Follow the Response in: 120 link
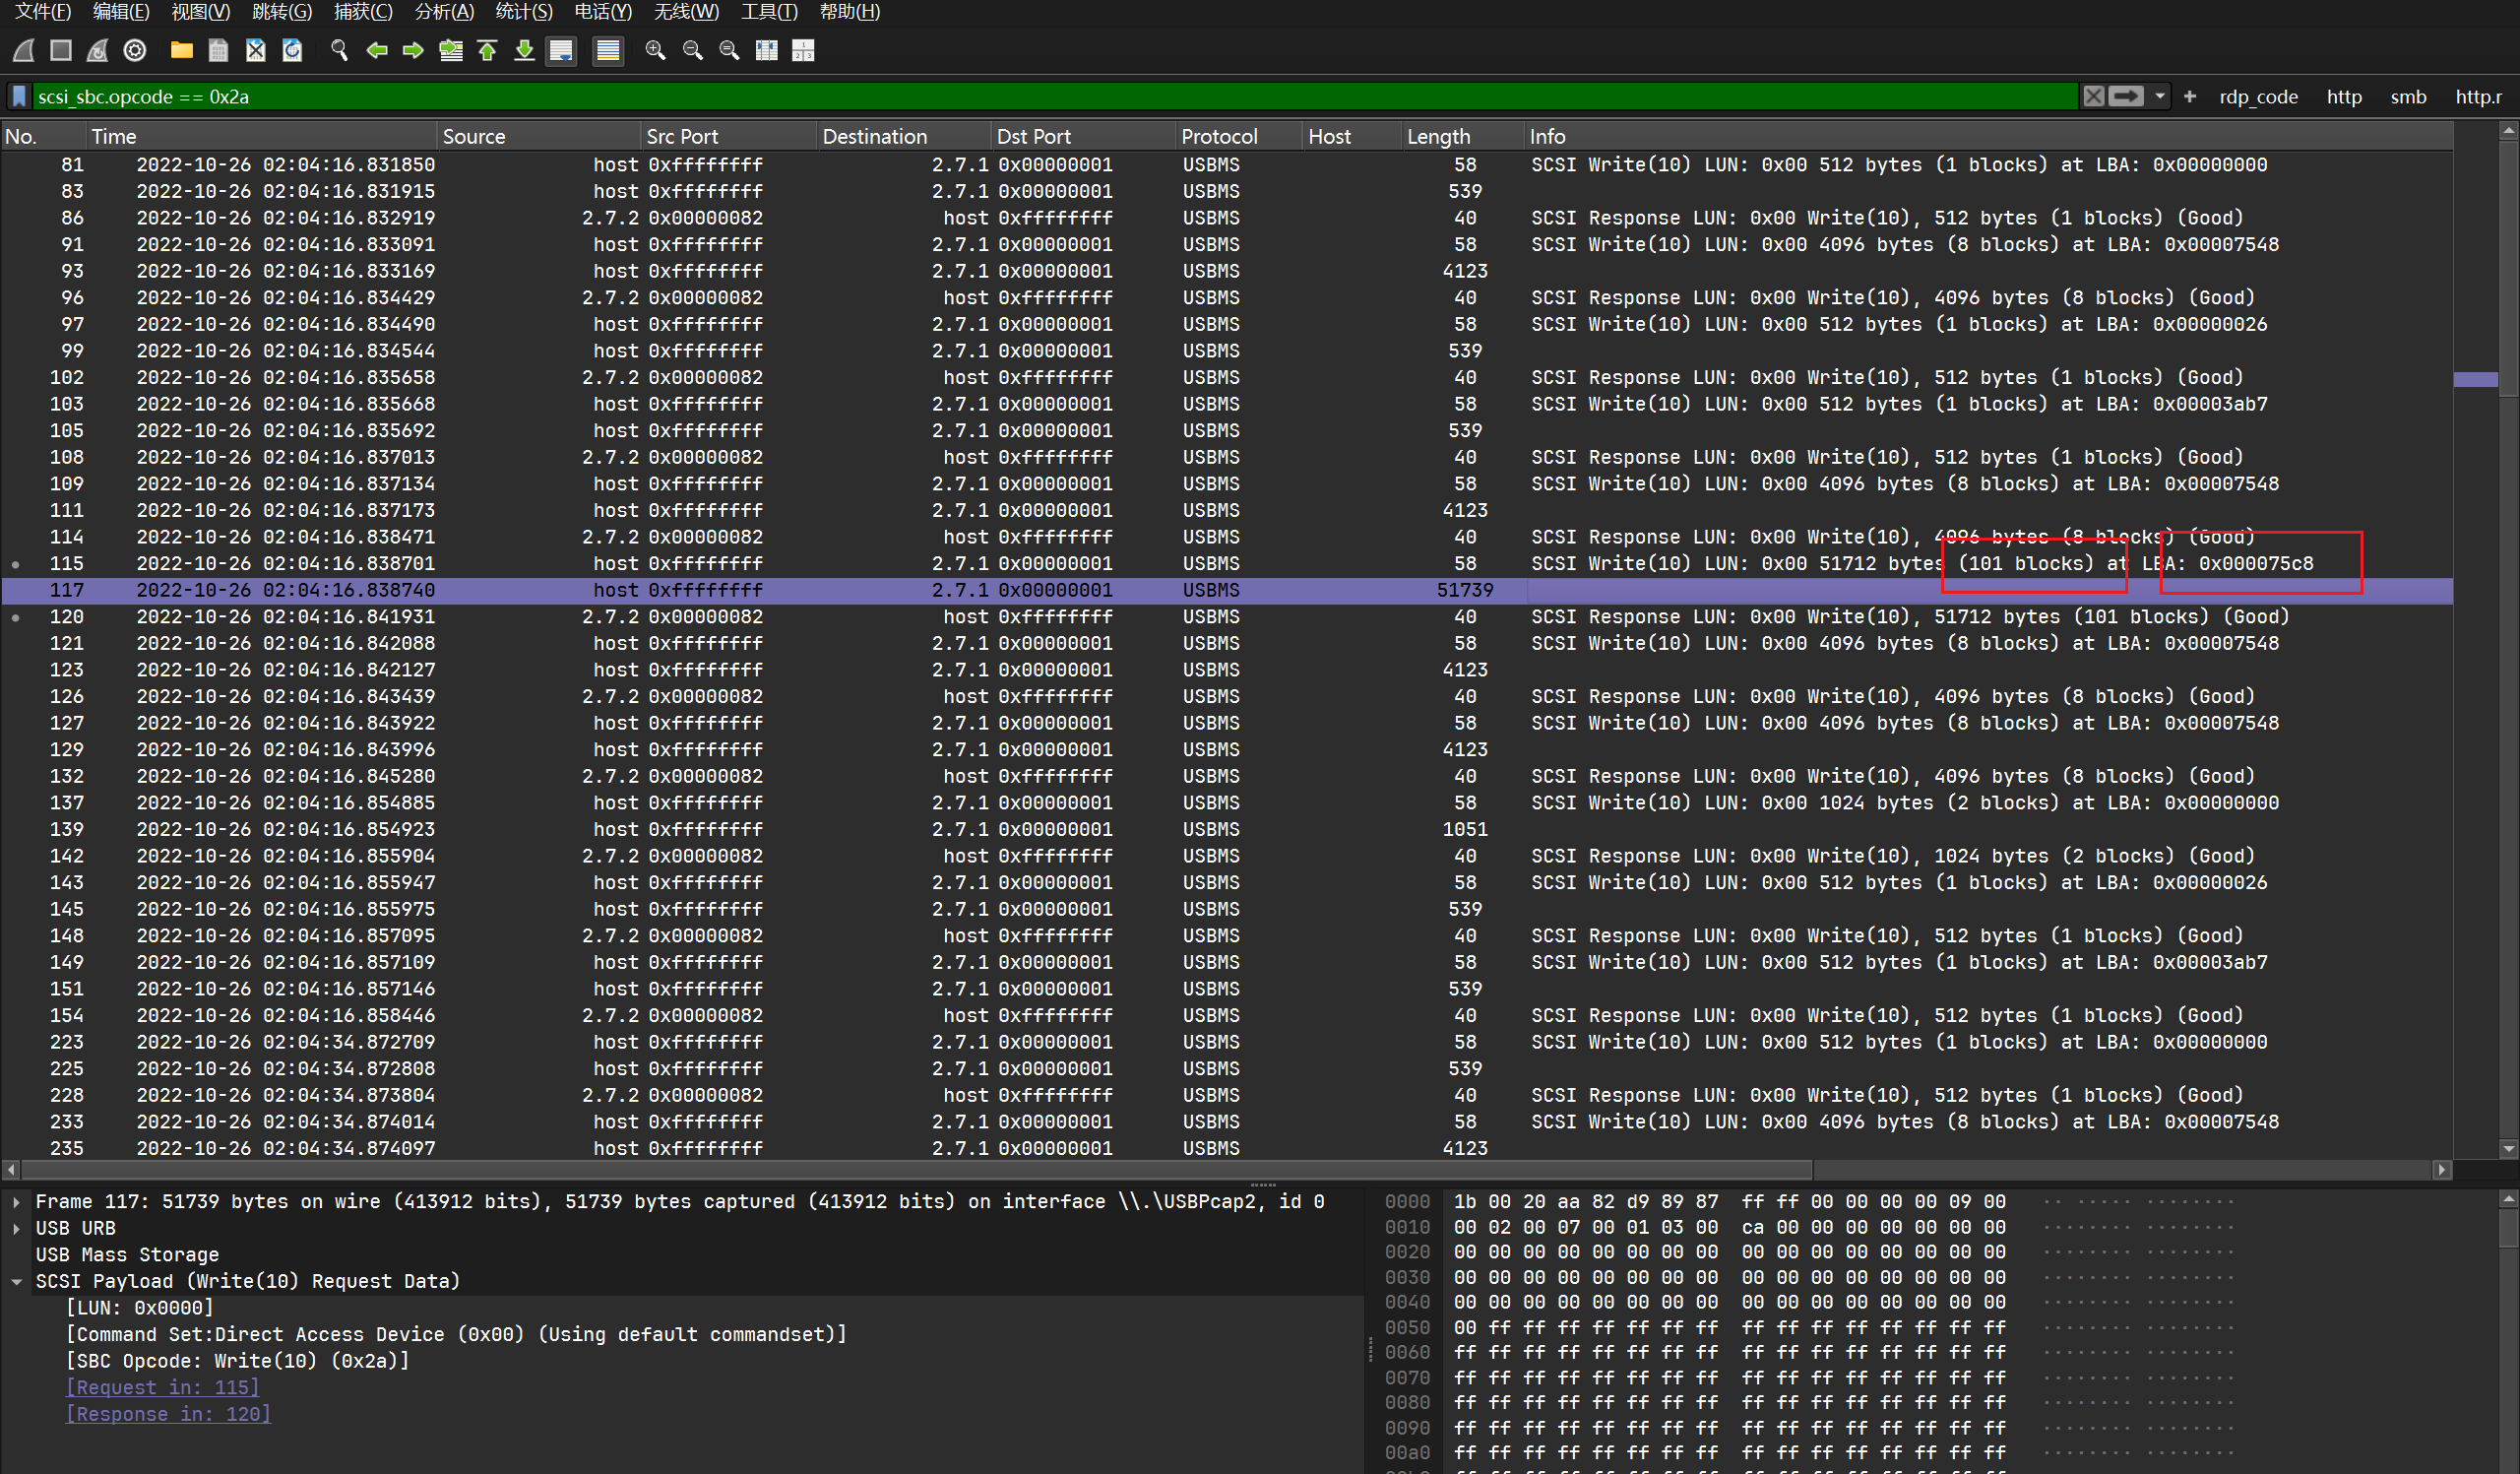The width and height of the screenshot is (2520, 1474). point(168,1414)
